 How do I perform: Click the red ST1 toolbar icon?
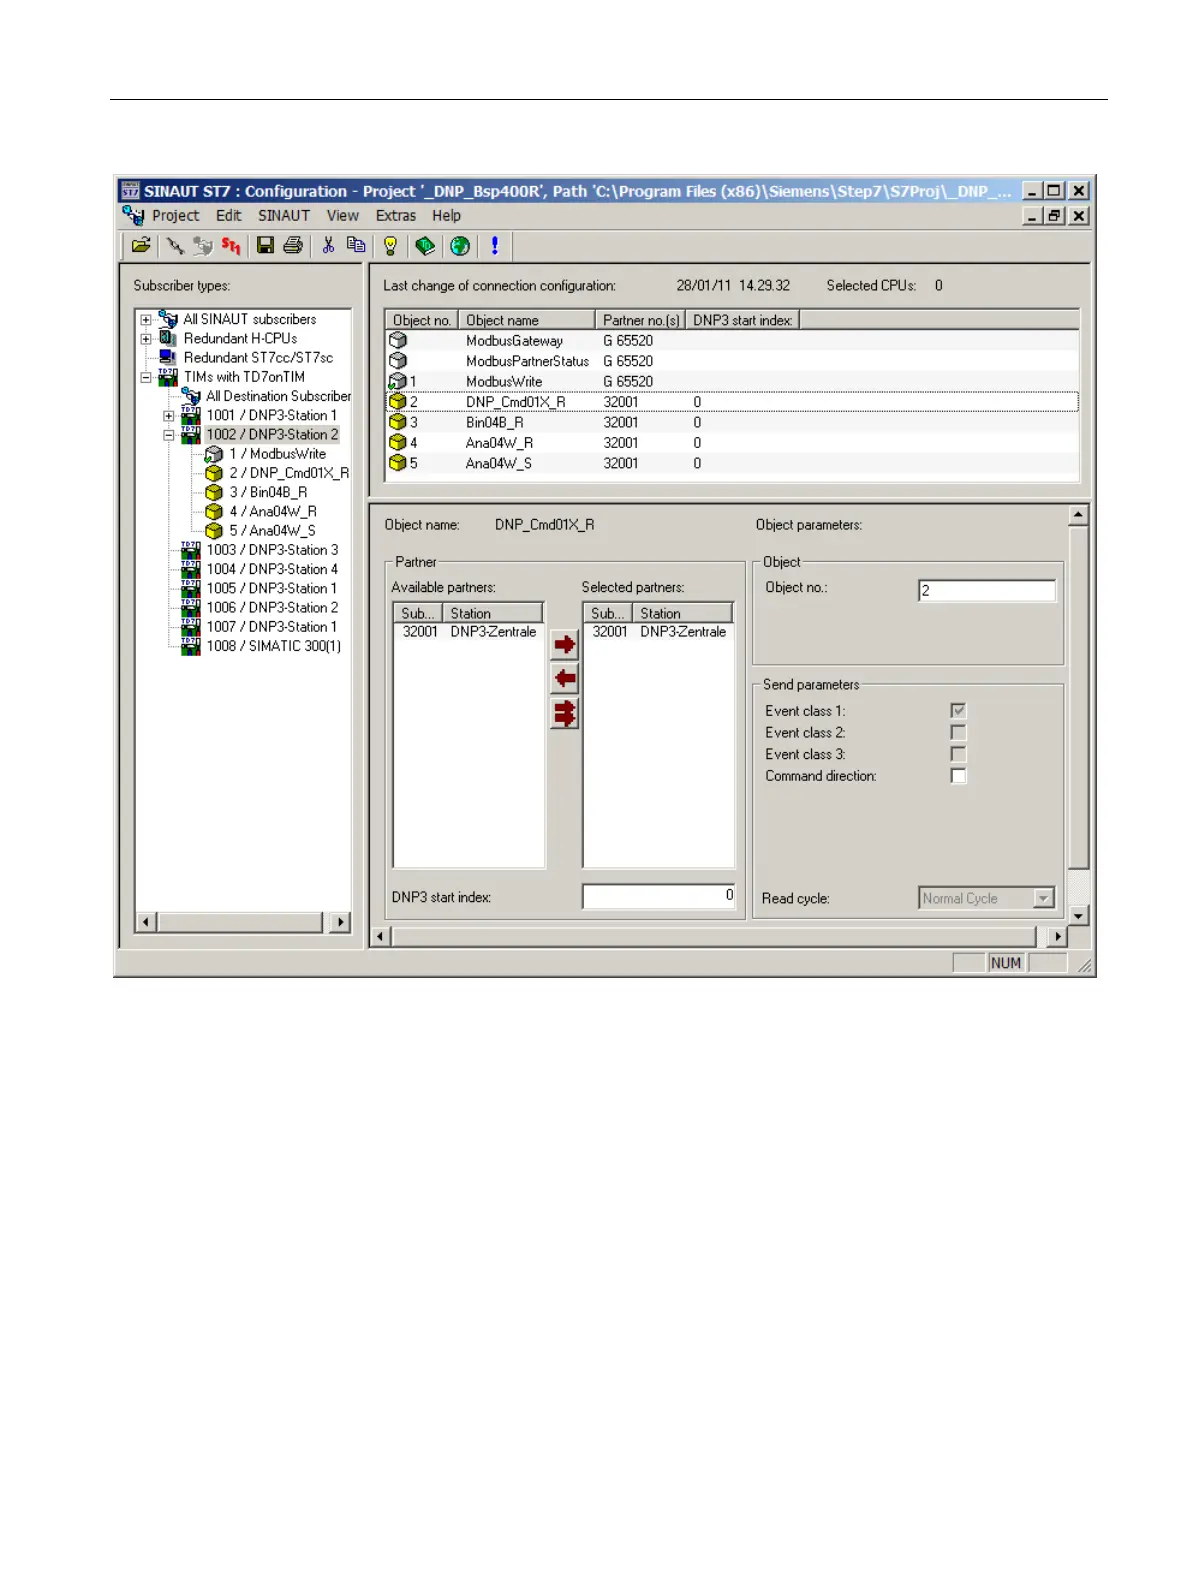coord(231,245)
